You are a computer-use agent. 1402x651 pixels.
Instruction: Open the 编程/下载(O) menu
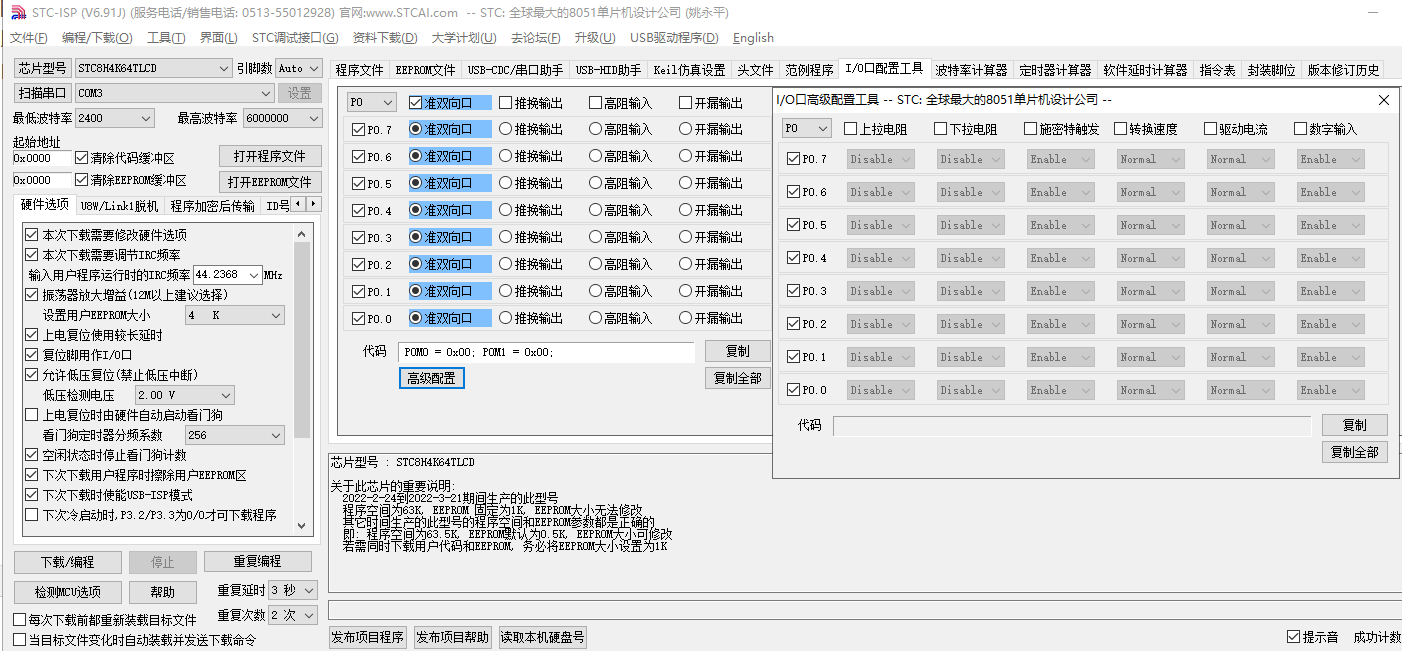97,38
